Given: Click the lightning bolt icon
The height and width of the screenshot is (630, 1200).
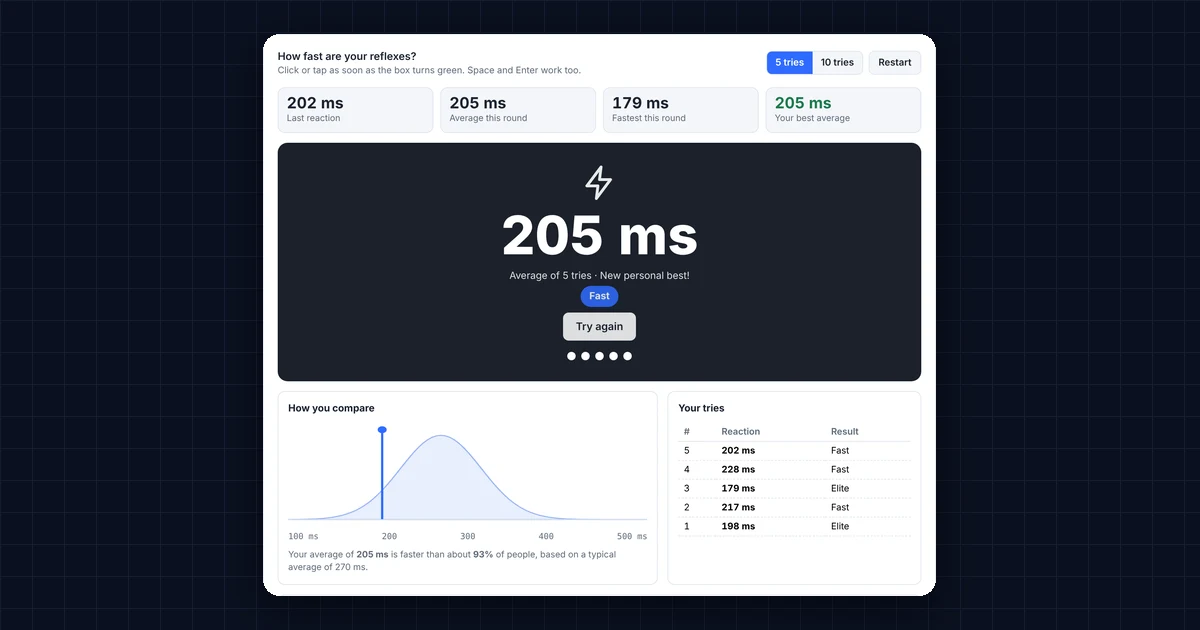Looking at the screenshot, I should tap(599, 183).
